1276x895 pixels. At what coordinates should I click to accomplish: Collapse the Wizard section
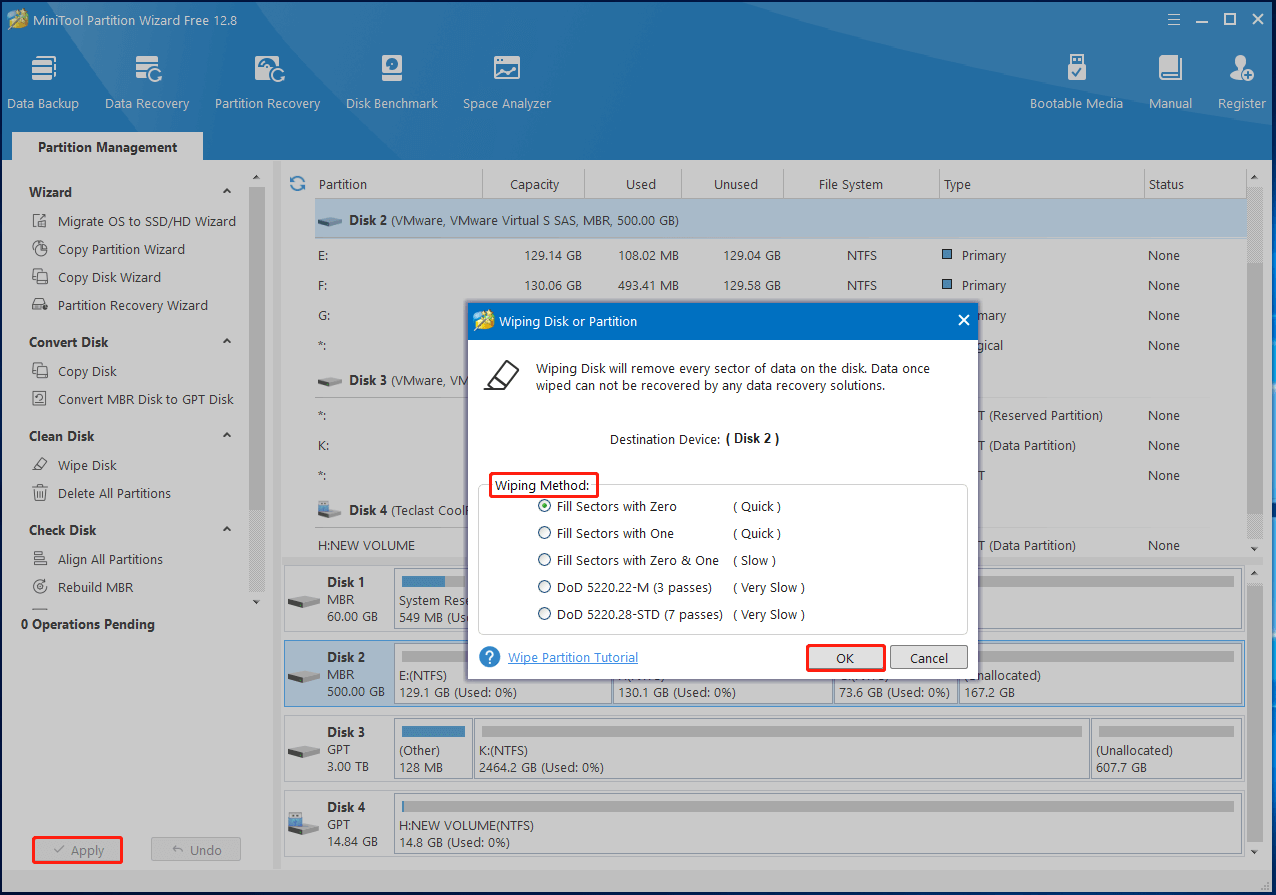[227, 192]
